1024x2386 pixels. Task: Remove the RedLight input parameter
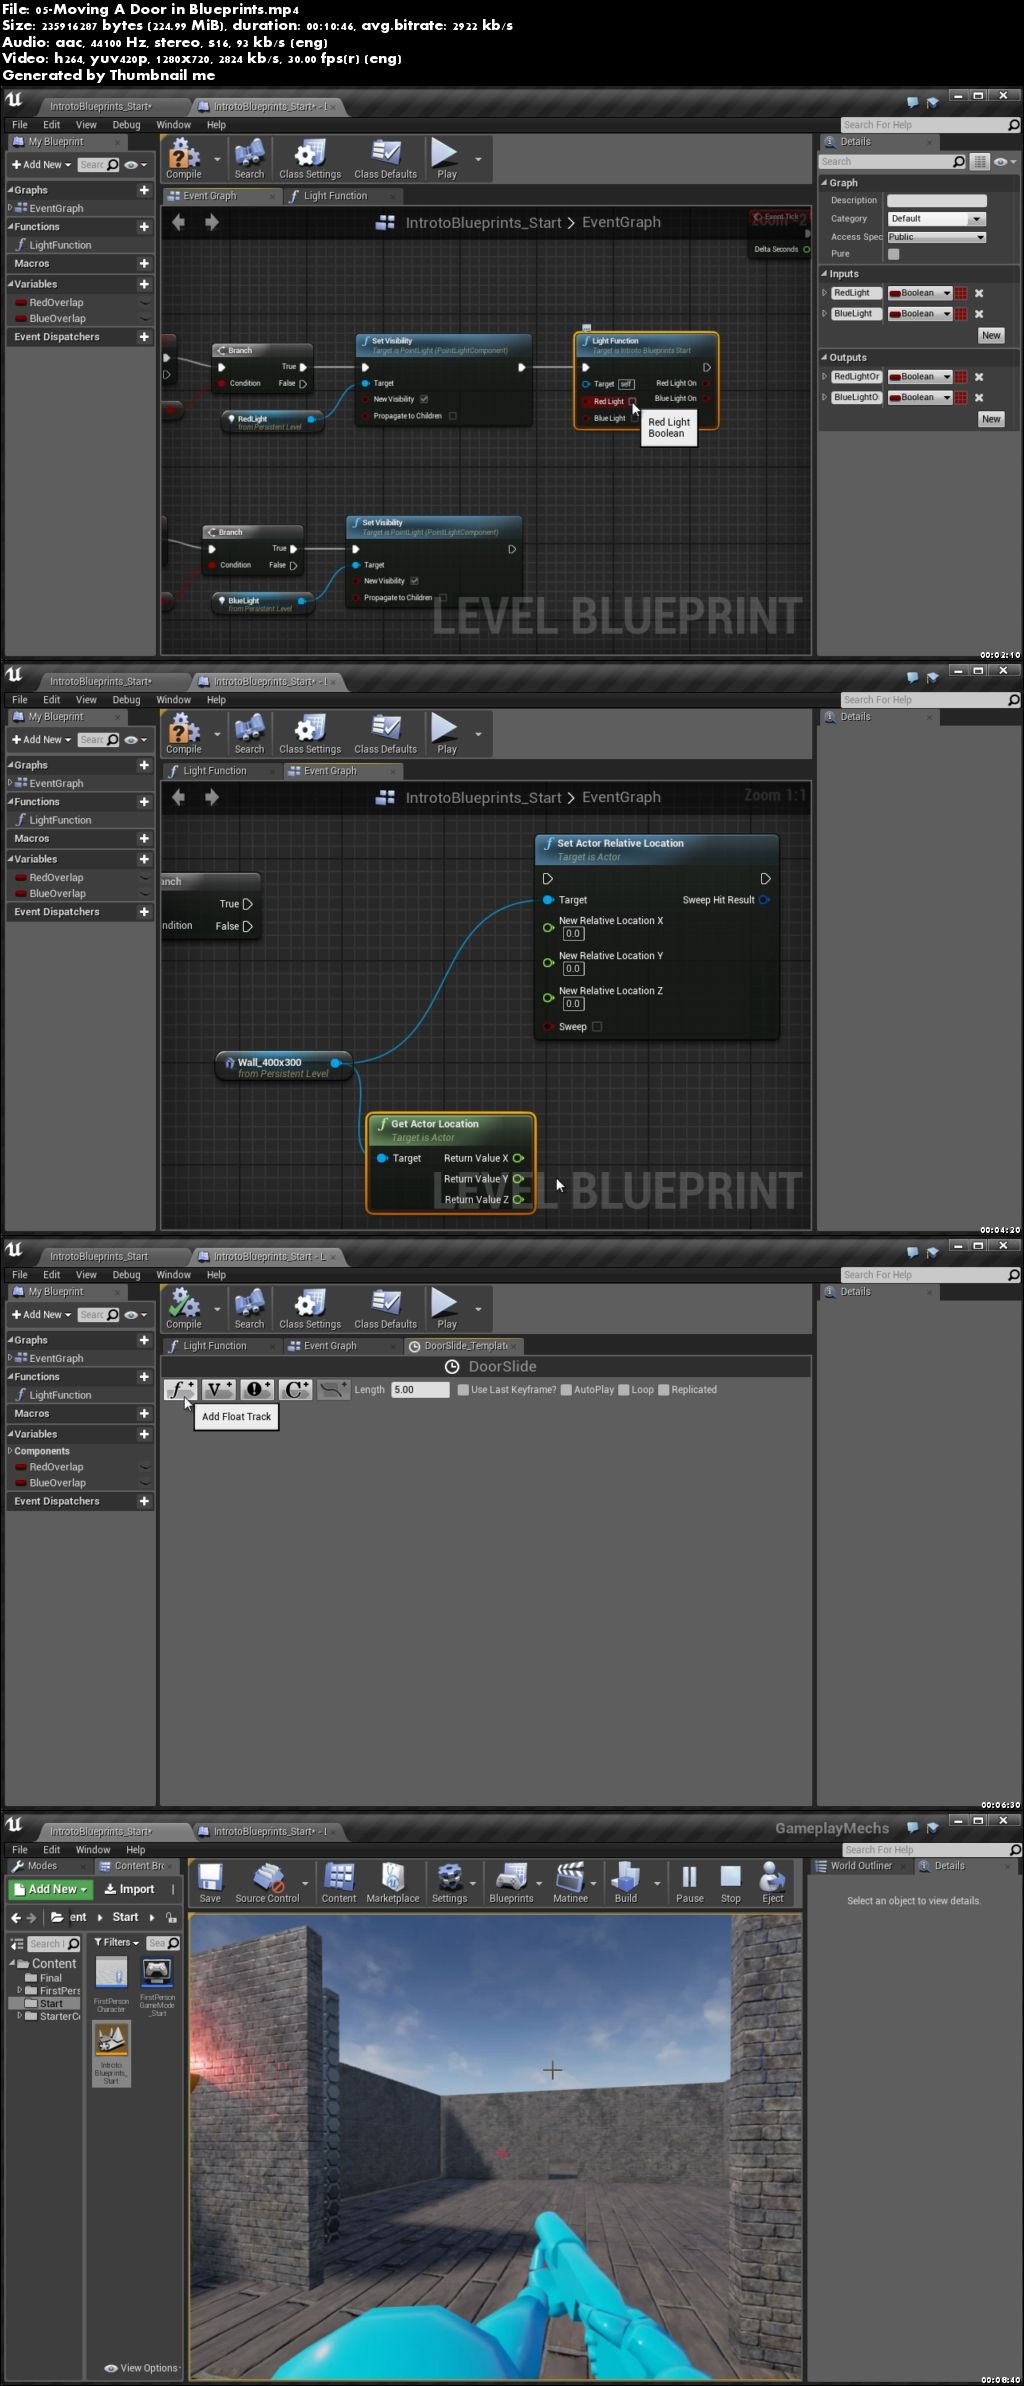click(x=979, y=293)
